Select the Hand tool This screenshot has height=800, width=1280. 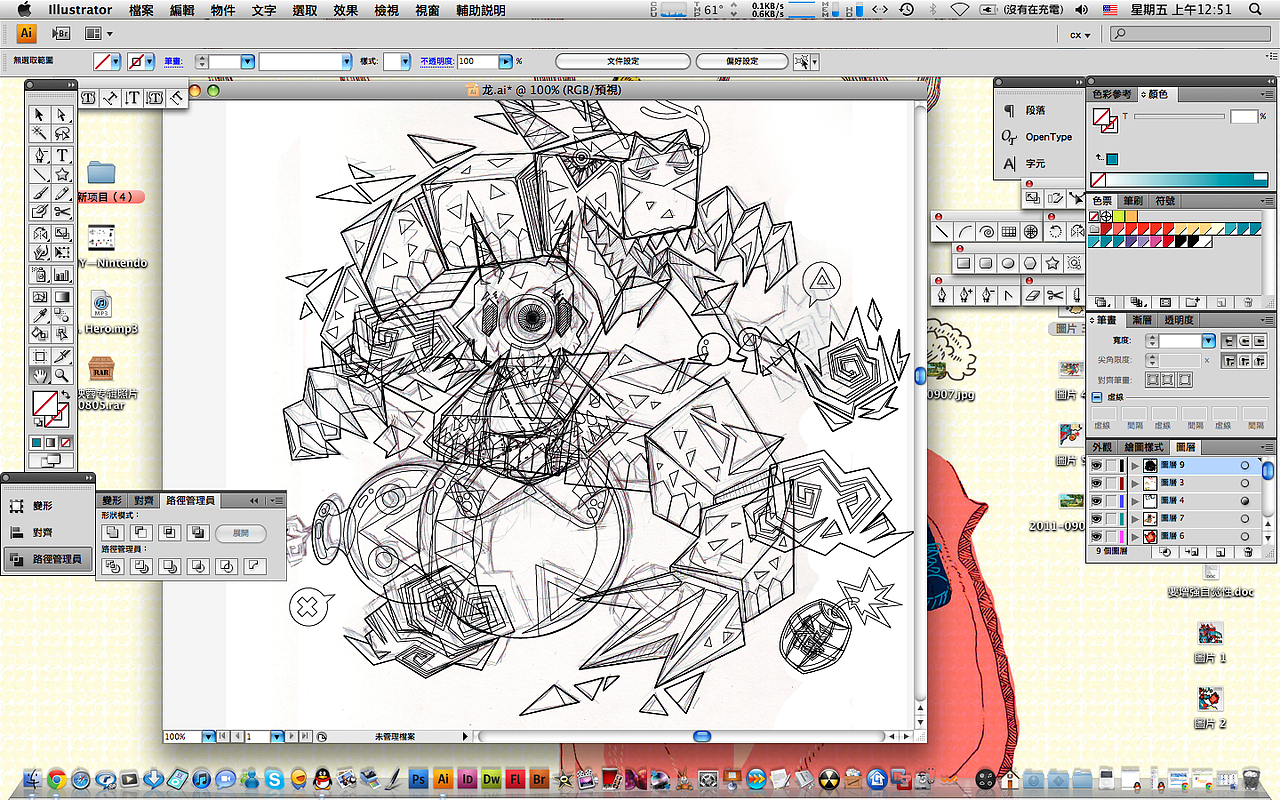[x=40, y=375]
